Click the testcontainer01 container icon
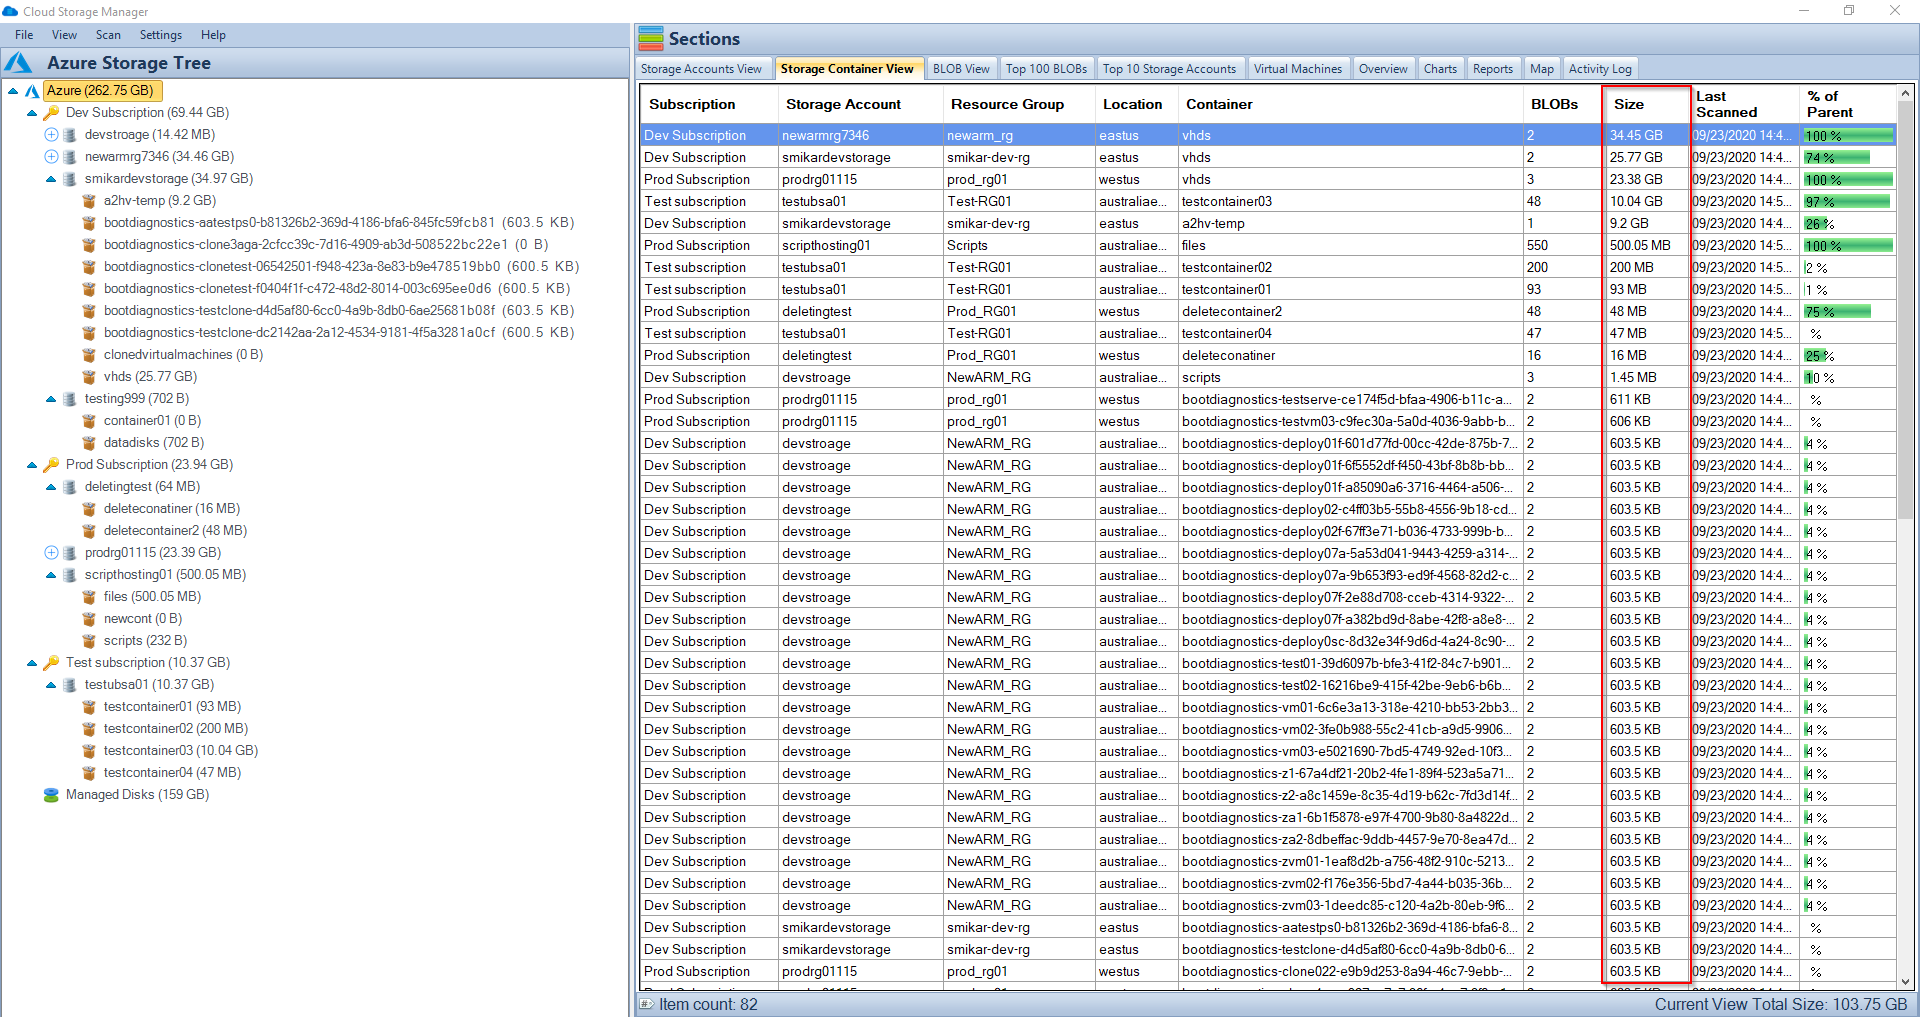This screenshot has height=1017, width=1920. click(90, 706)
